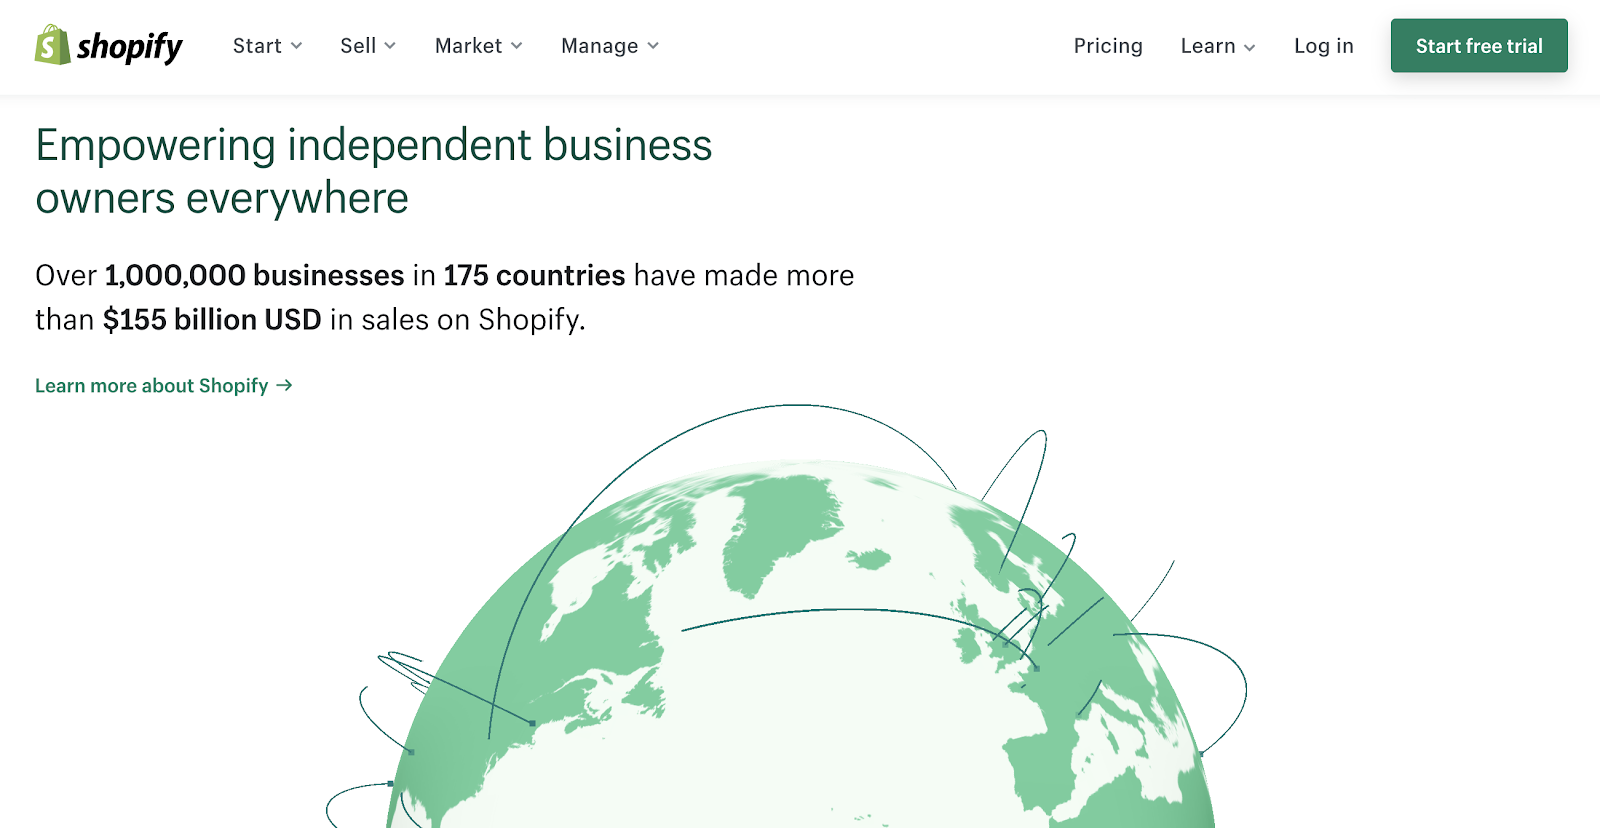Open the Start menu
The image size is (1600, 828).
(x=267, y=46)
